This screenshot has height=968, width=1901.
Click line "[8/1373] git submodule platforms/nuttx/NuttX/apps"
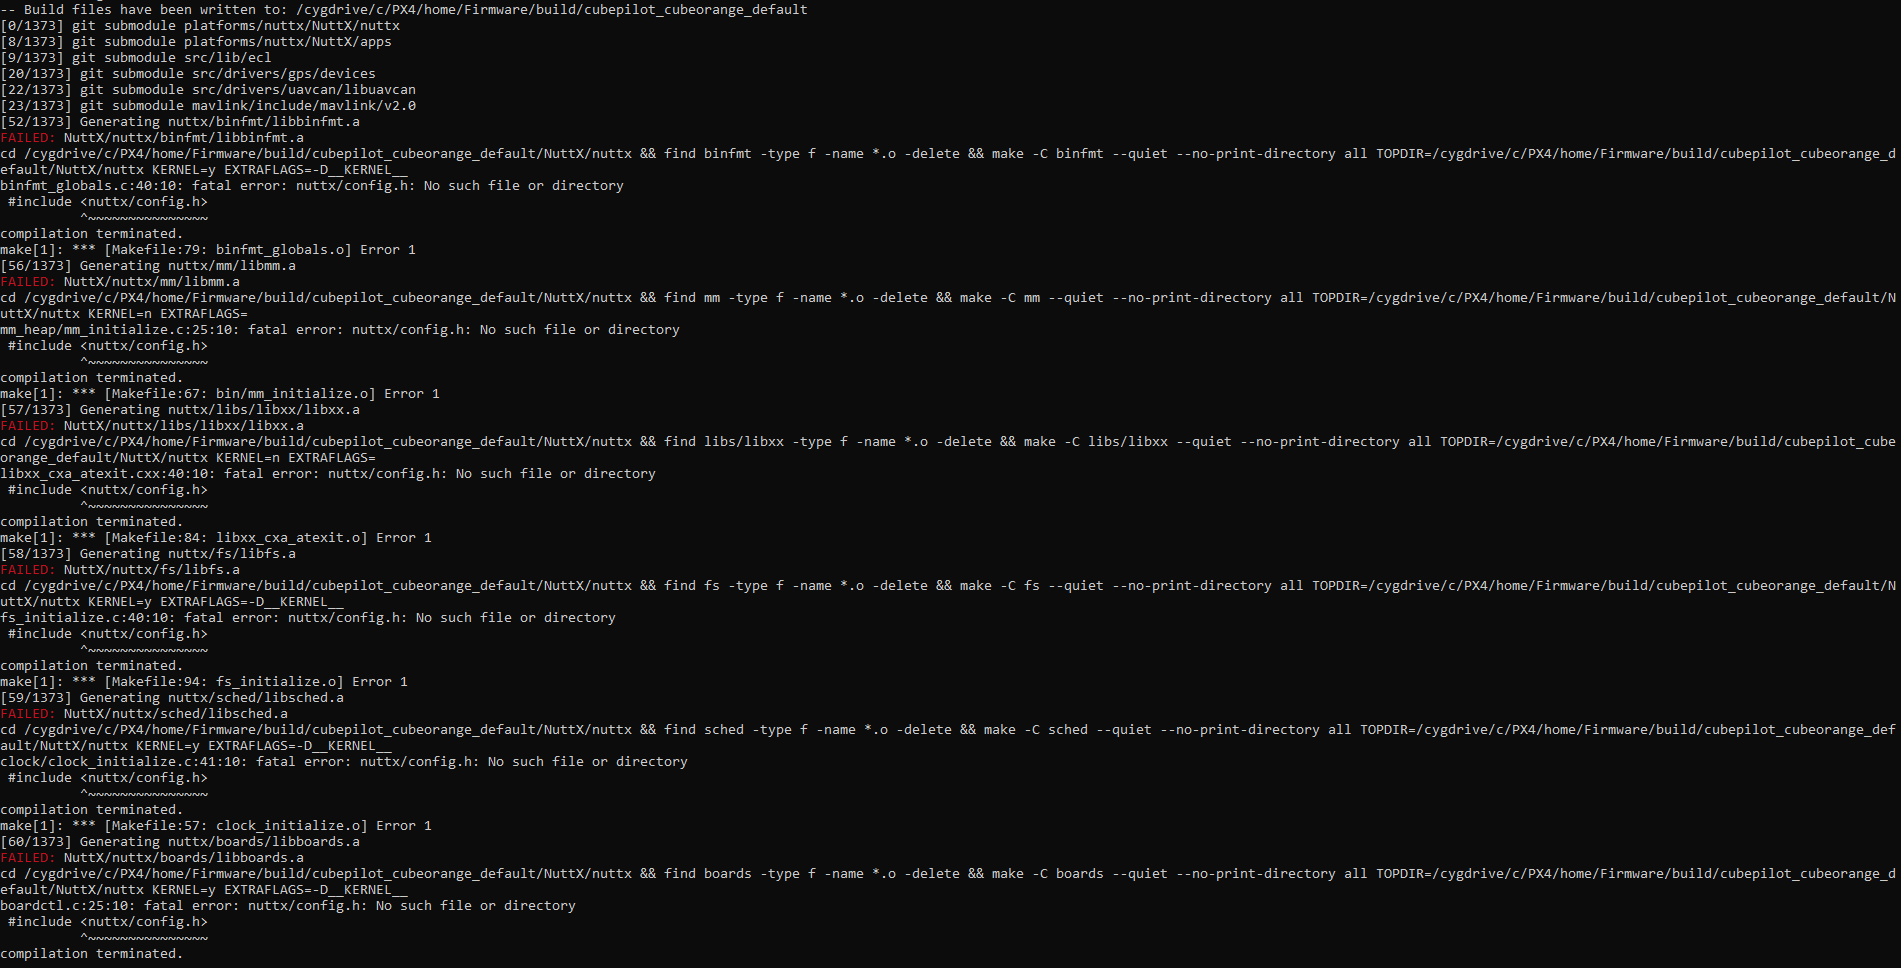click(196, 41)
